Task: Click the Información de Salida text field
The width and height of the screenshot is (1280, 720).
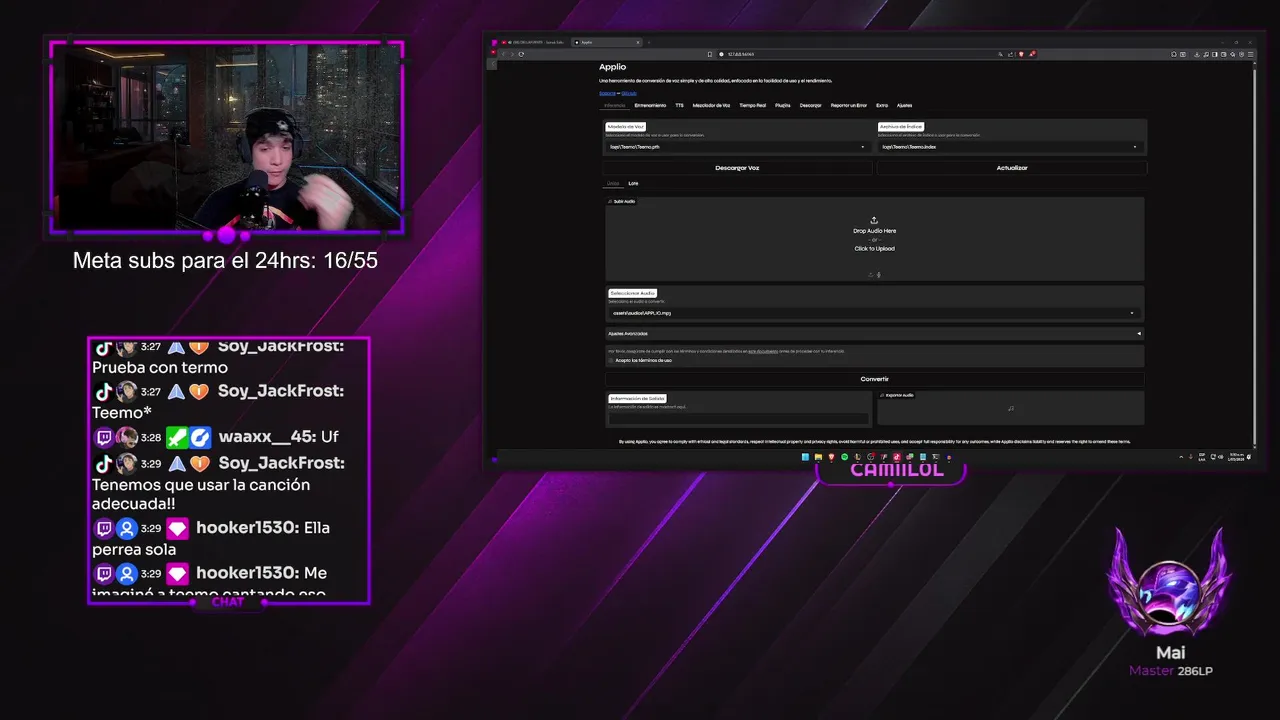Action: tap(739, 419)
